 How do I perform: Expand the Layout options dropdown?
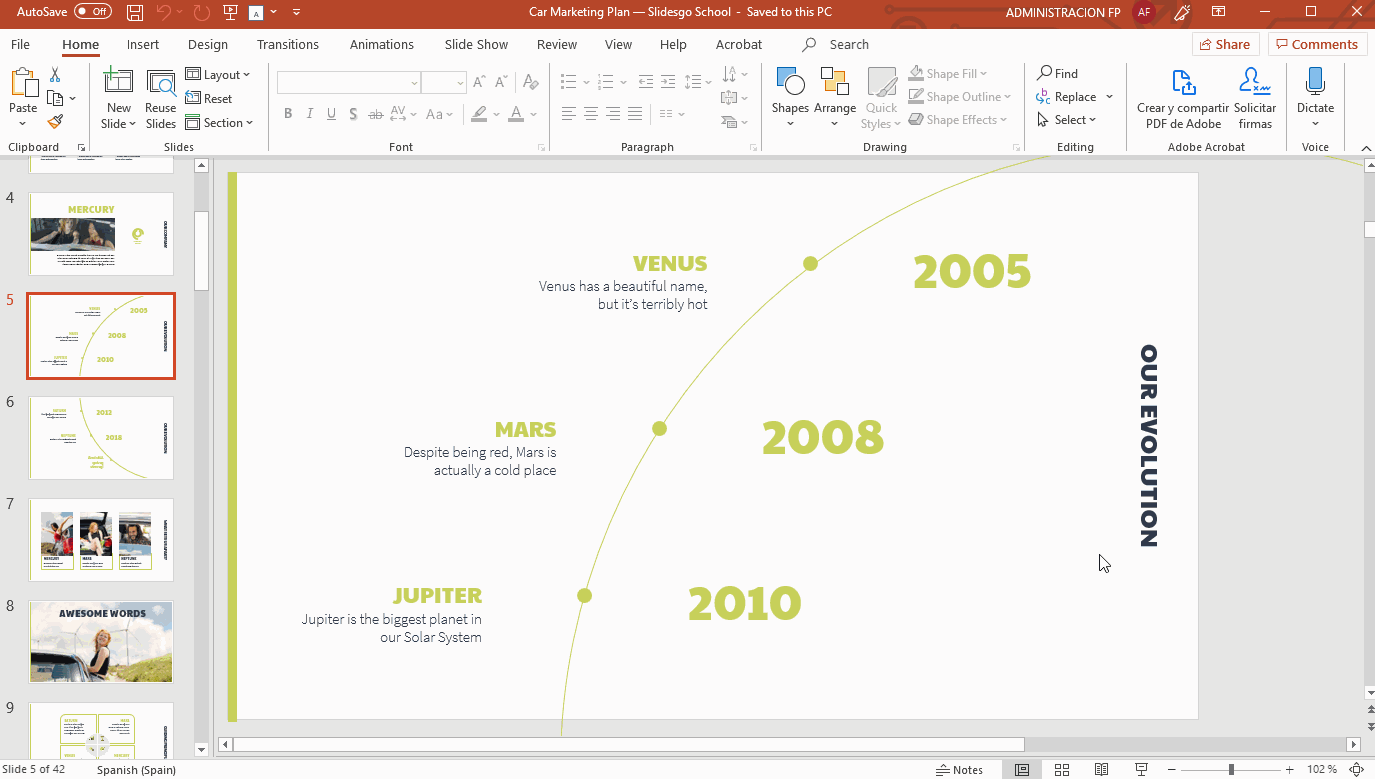click(x=219, y=74)
